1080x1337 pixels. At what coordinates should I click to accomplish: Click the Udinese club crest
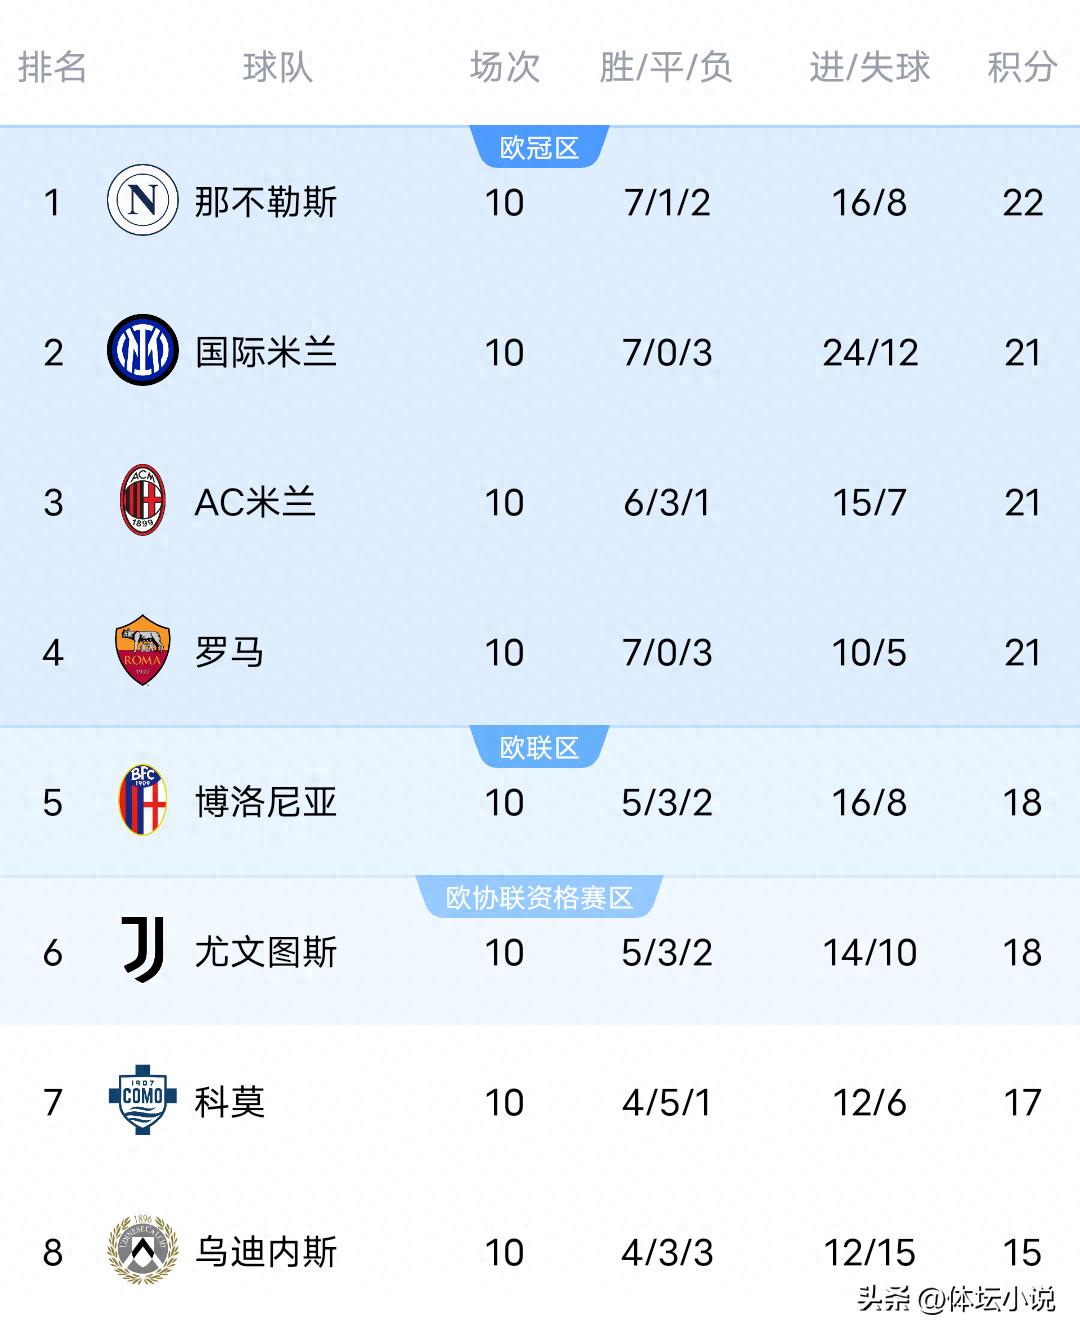[x=142, y=1250]
